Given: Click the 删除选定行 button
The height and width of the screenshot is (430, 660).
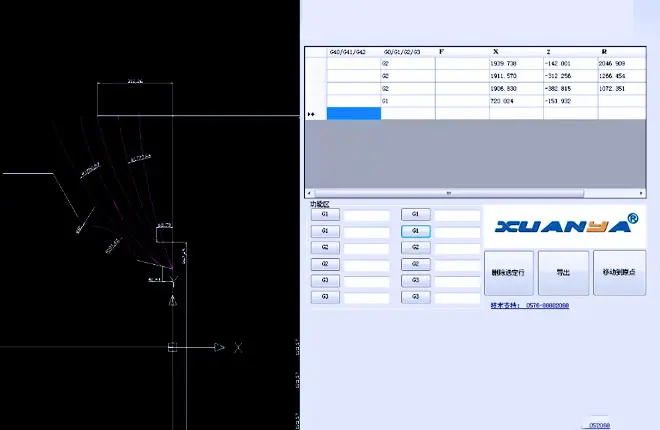Looking at the screenshot, I should pos(508,272).
